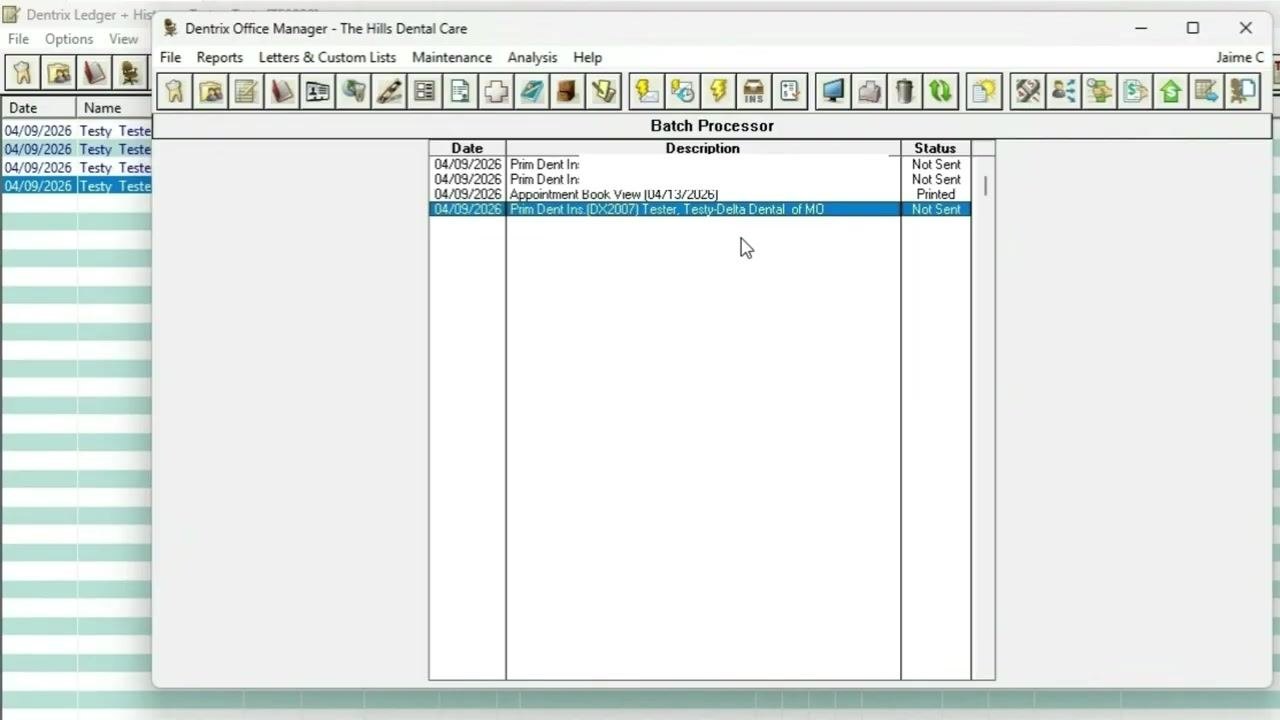1280x720 pixels.
Task: Open the red book icon in Office Manager toolbar
Action: [x=282, y=92]
